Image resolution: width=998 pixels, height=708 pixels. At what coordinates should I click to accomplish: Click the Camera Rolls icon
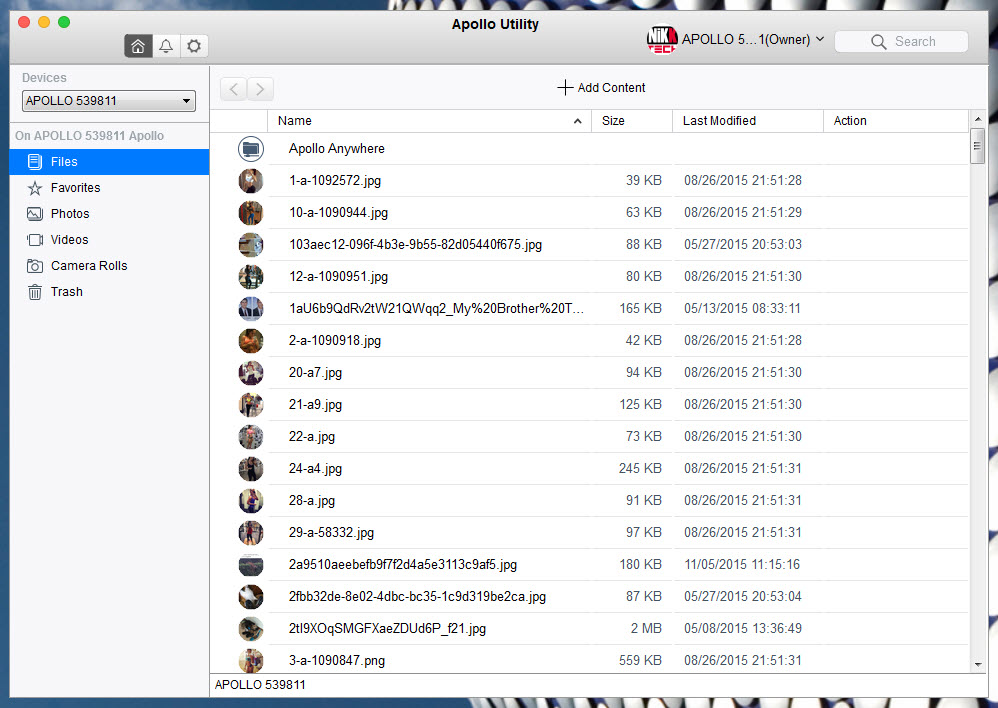coord(35,266)
